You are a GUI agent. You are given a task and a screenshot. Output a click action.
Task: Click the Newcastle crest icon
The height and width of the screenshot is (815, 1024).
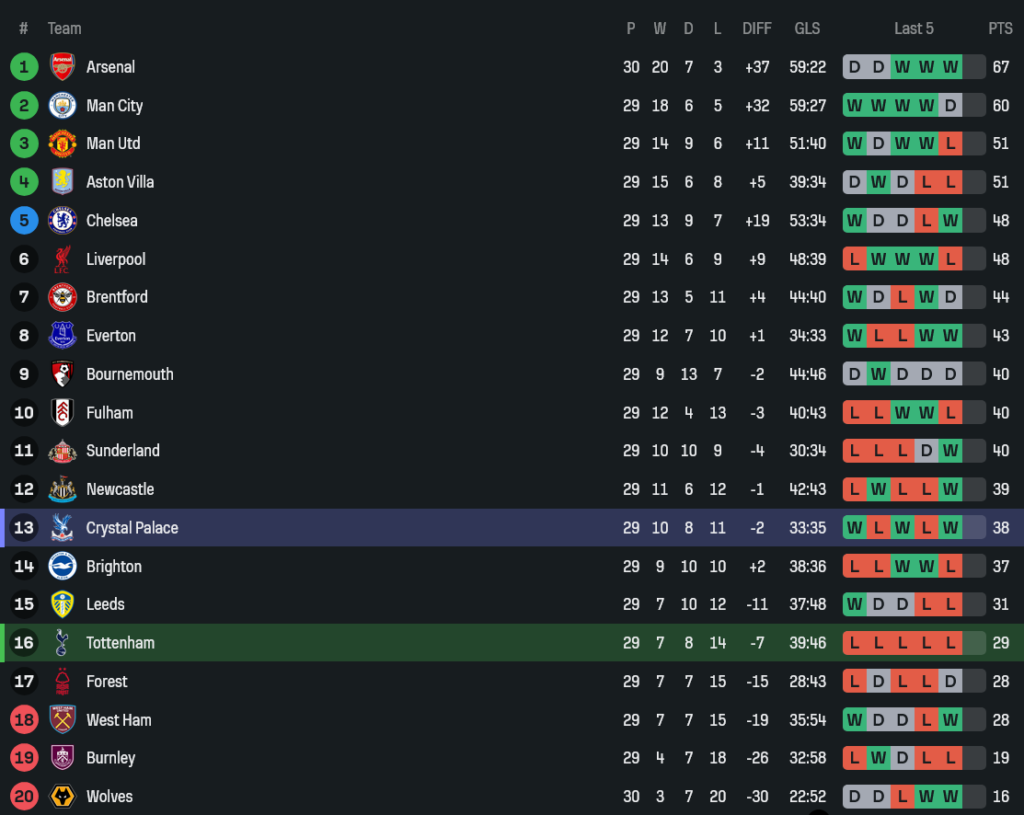[x=62, y=489]
